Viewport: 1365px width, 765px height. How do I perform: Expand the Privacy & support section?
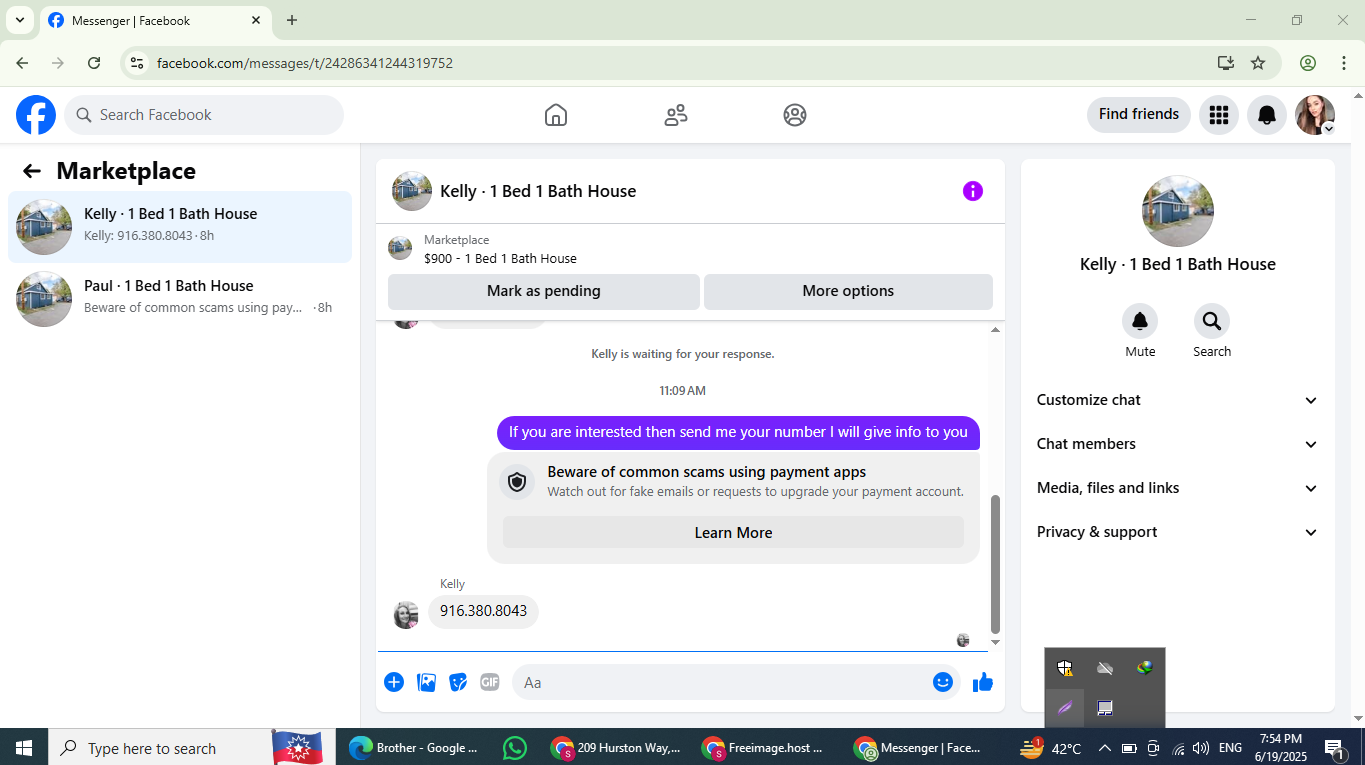(1178, 532)
